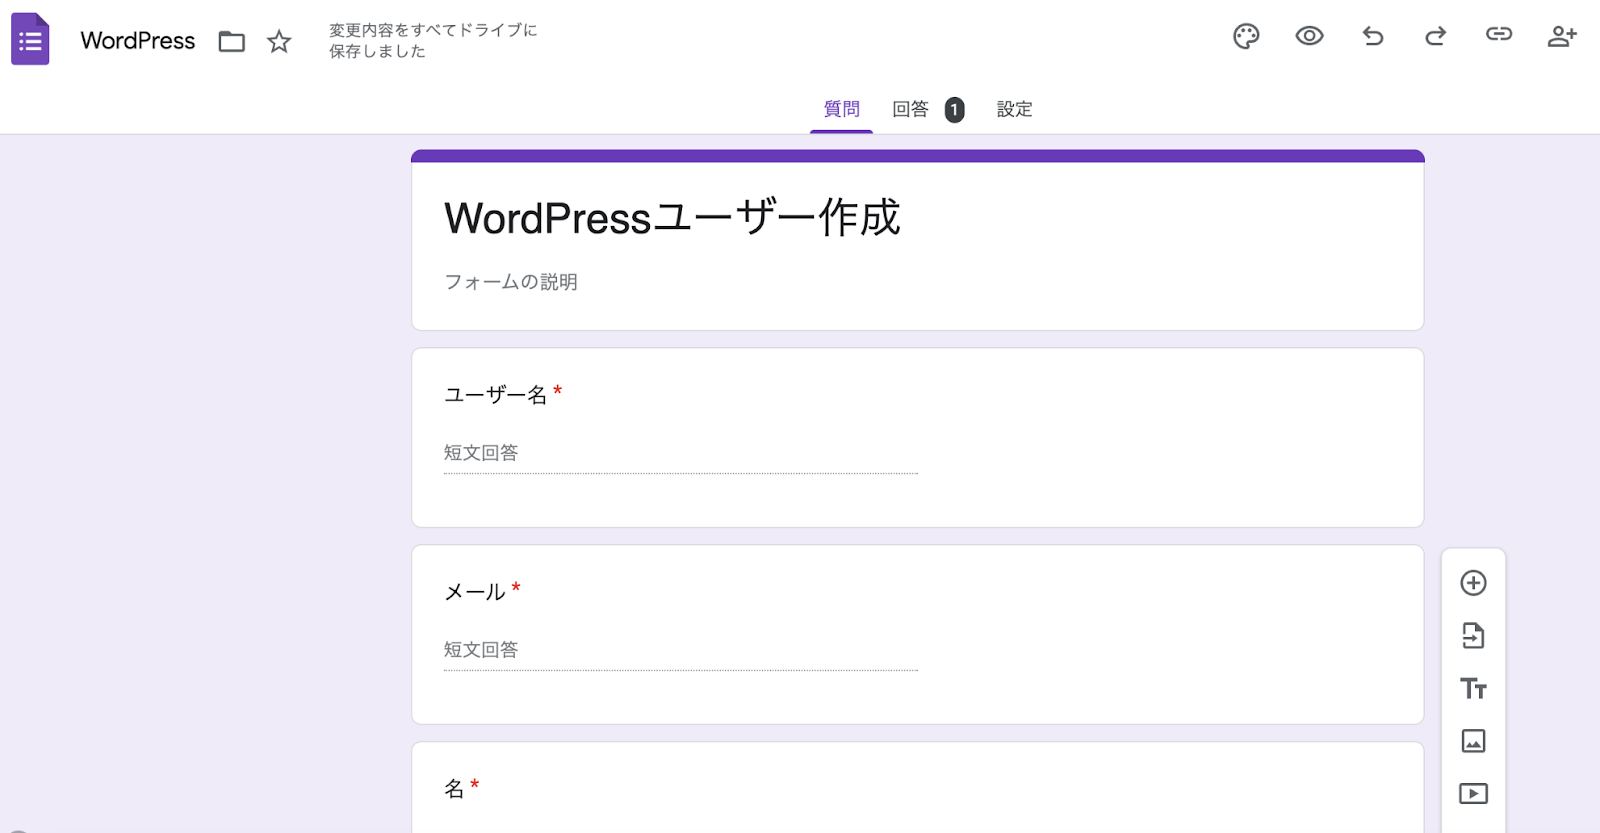Edit the form title WordPressユーザー作成
Screen dimensions: 1600x833
(x=672, y=218)
